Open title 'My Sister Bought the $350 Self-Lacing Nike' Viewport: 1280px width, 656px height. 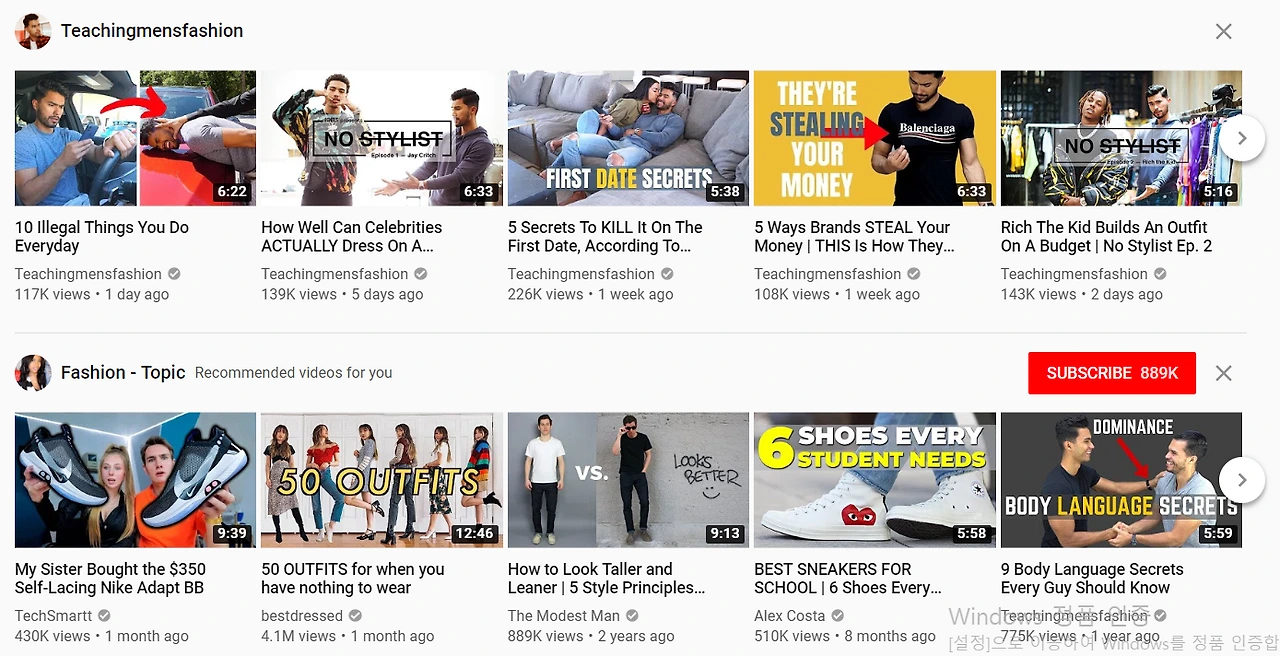click(x=110, y=579)
